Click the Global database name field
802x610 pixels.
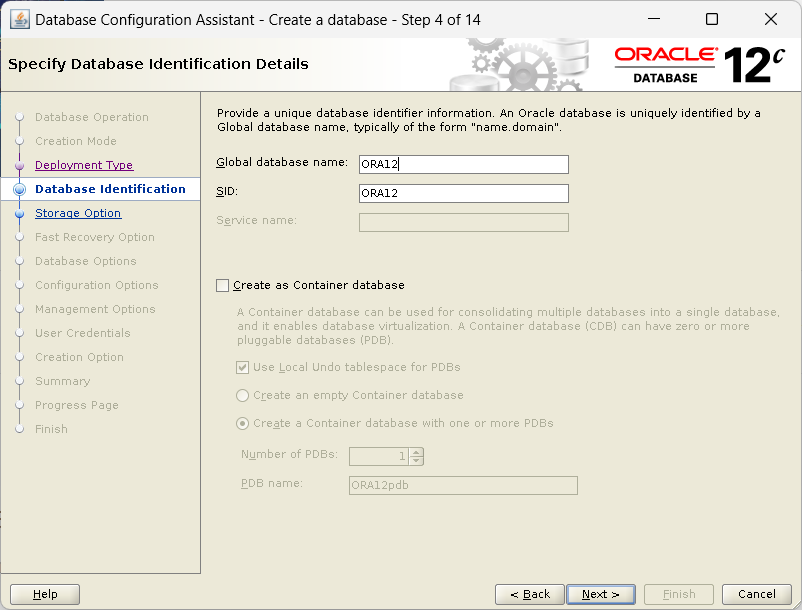coord(463,164)
